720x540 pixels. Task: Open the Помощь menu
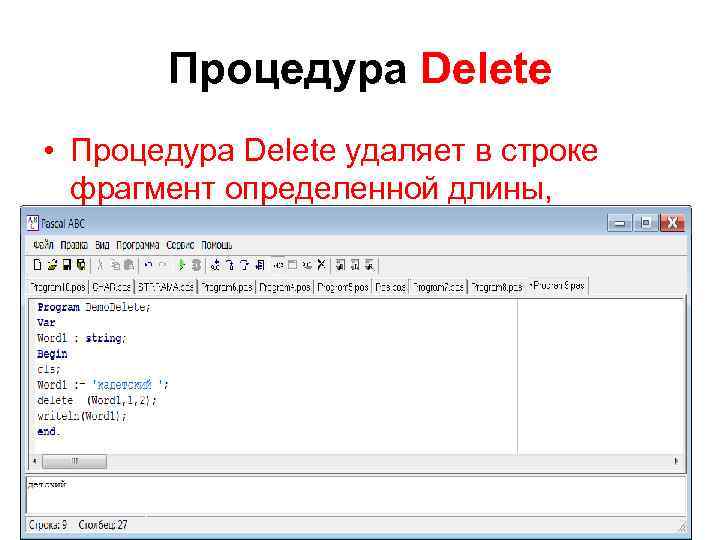pyautogui.click(x=217, y=245)
